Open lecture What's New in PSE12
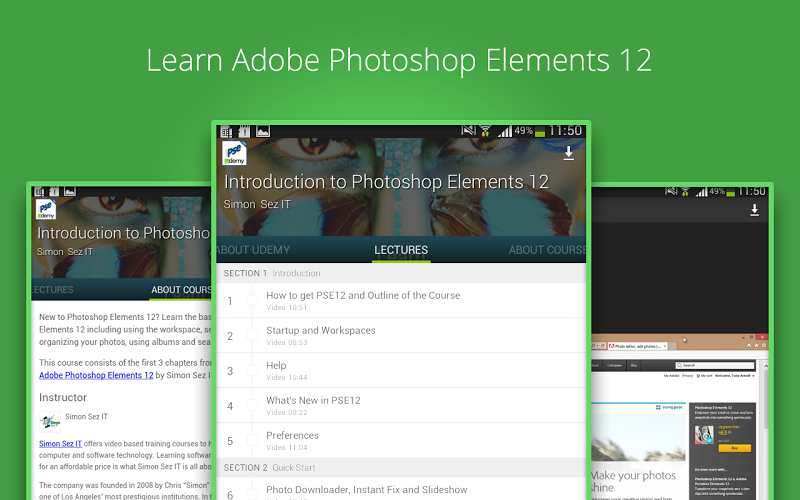Screen dimensions: 800x500 401,406
